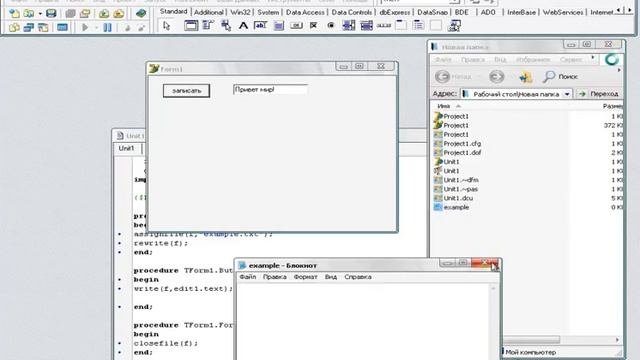
Task: Switch to the dbExpress palette tab
Action: (x=395, y=12)
